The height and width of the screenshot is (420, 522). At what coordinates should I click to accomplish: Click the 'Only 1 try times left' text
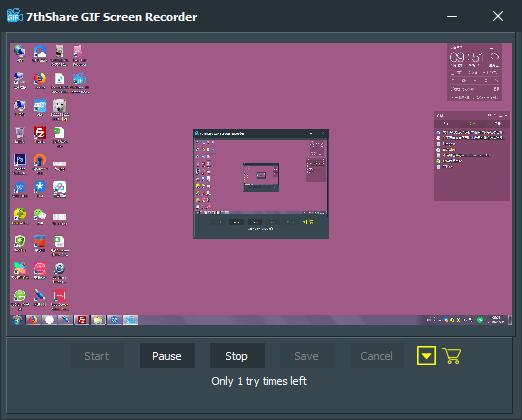(x=259, y=381)
